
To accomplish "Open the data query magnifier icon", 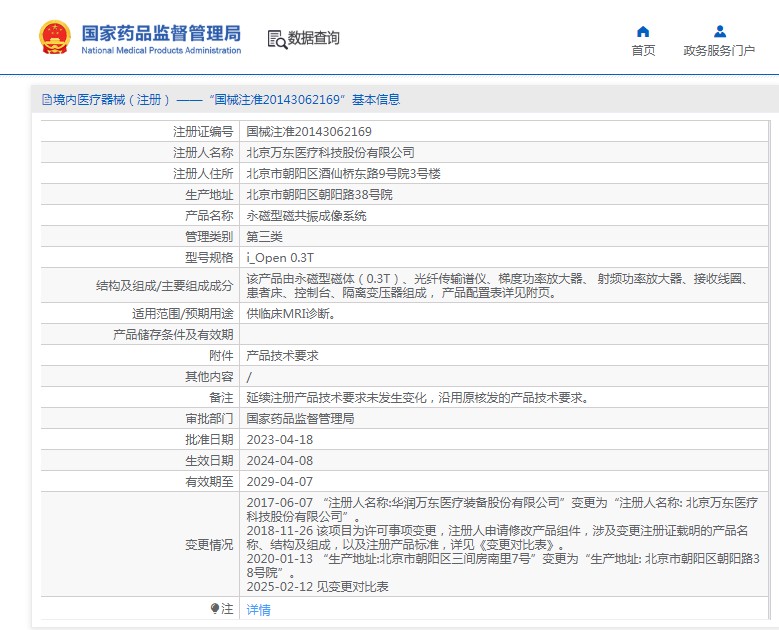I will [x=277, y=39].
